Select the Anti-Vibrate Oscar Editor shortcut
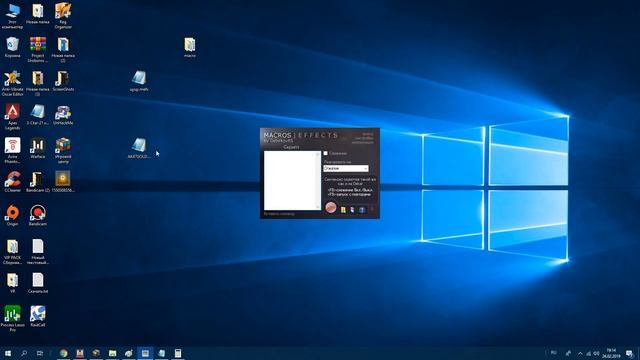640x360 pixels. 12,83
